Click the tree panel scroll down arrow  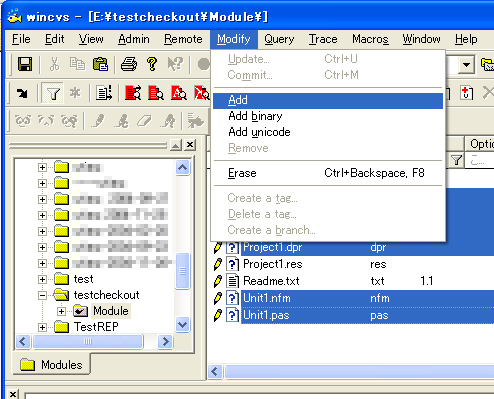[182, 324]
